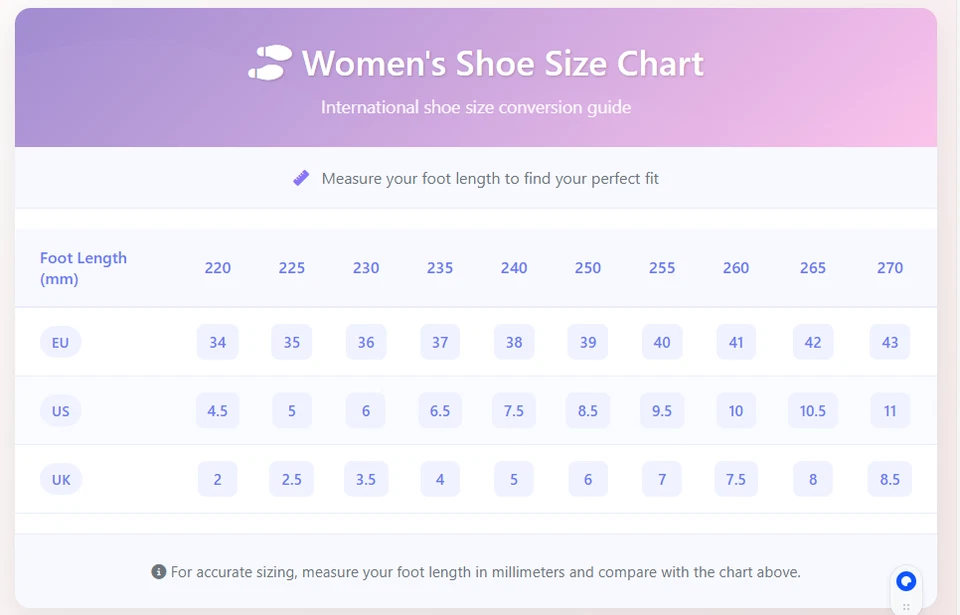The width and height of the screenshot is (960, 615).
Task: Click US size 8.5 badge
Action: coord(588,411)
